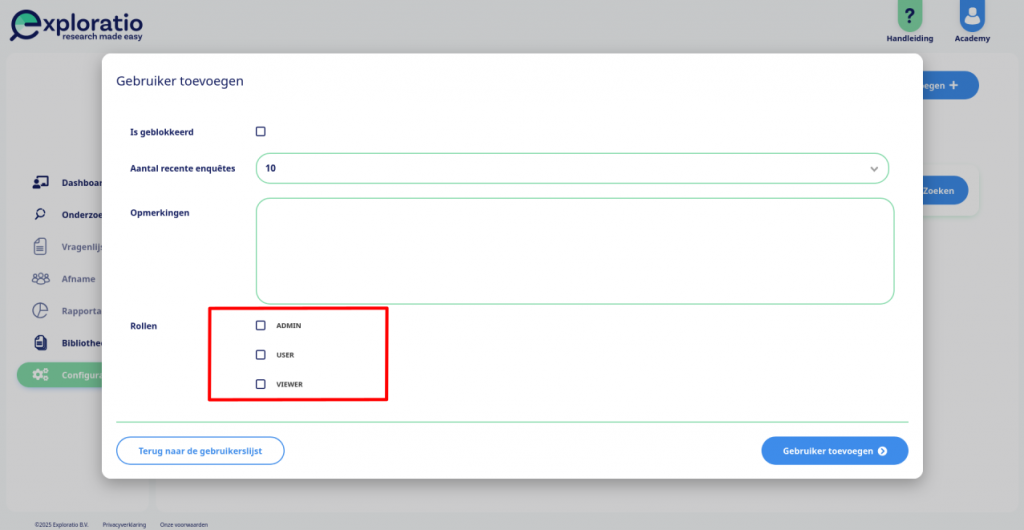Click inside the Opmerkingen text area
Viewport: 1024px width, 530px height.
[x=575, y=251]
